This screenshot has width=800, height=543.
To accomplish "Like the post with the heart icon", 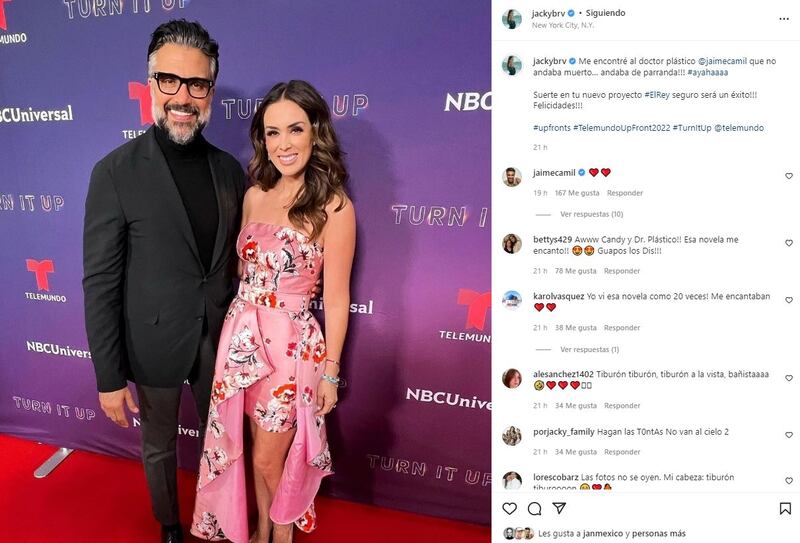I will point(509,508).
